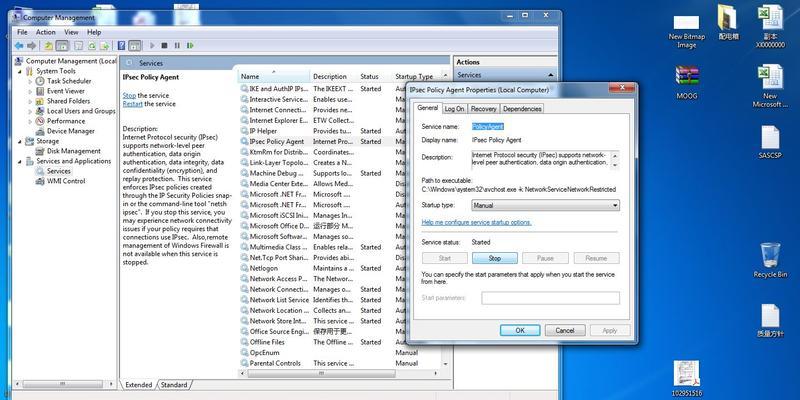The height and width of the screenshot is (400, 800).
Task: Open New Microsoft Excel desktop file
Action: pos(770,87)
